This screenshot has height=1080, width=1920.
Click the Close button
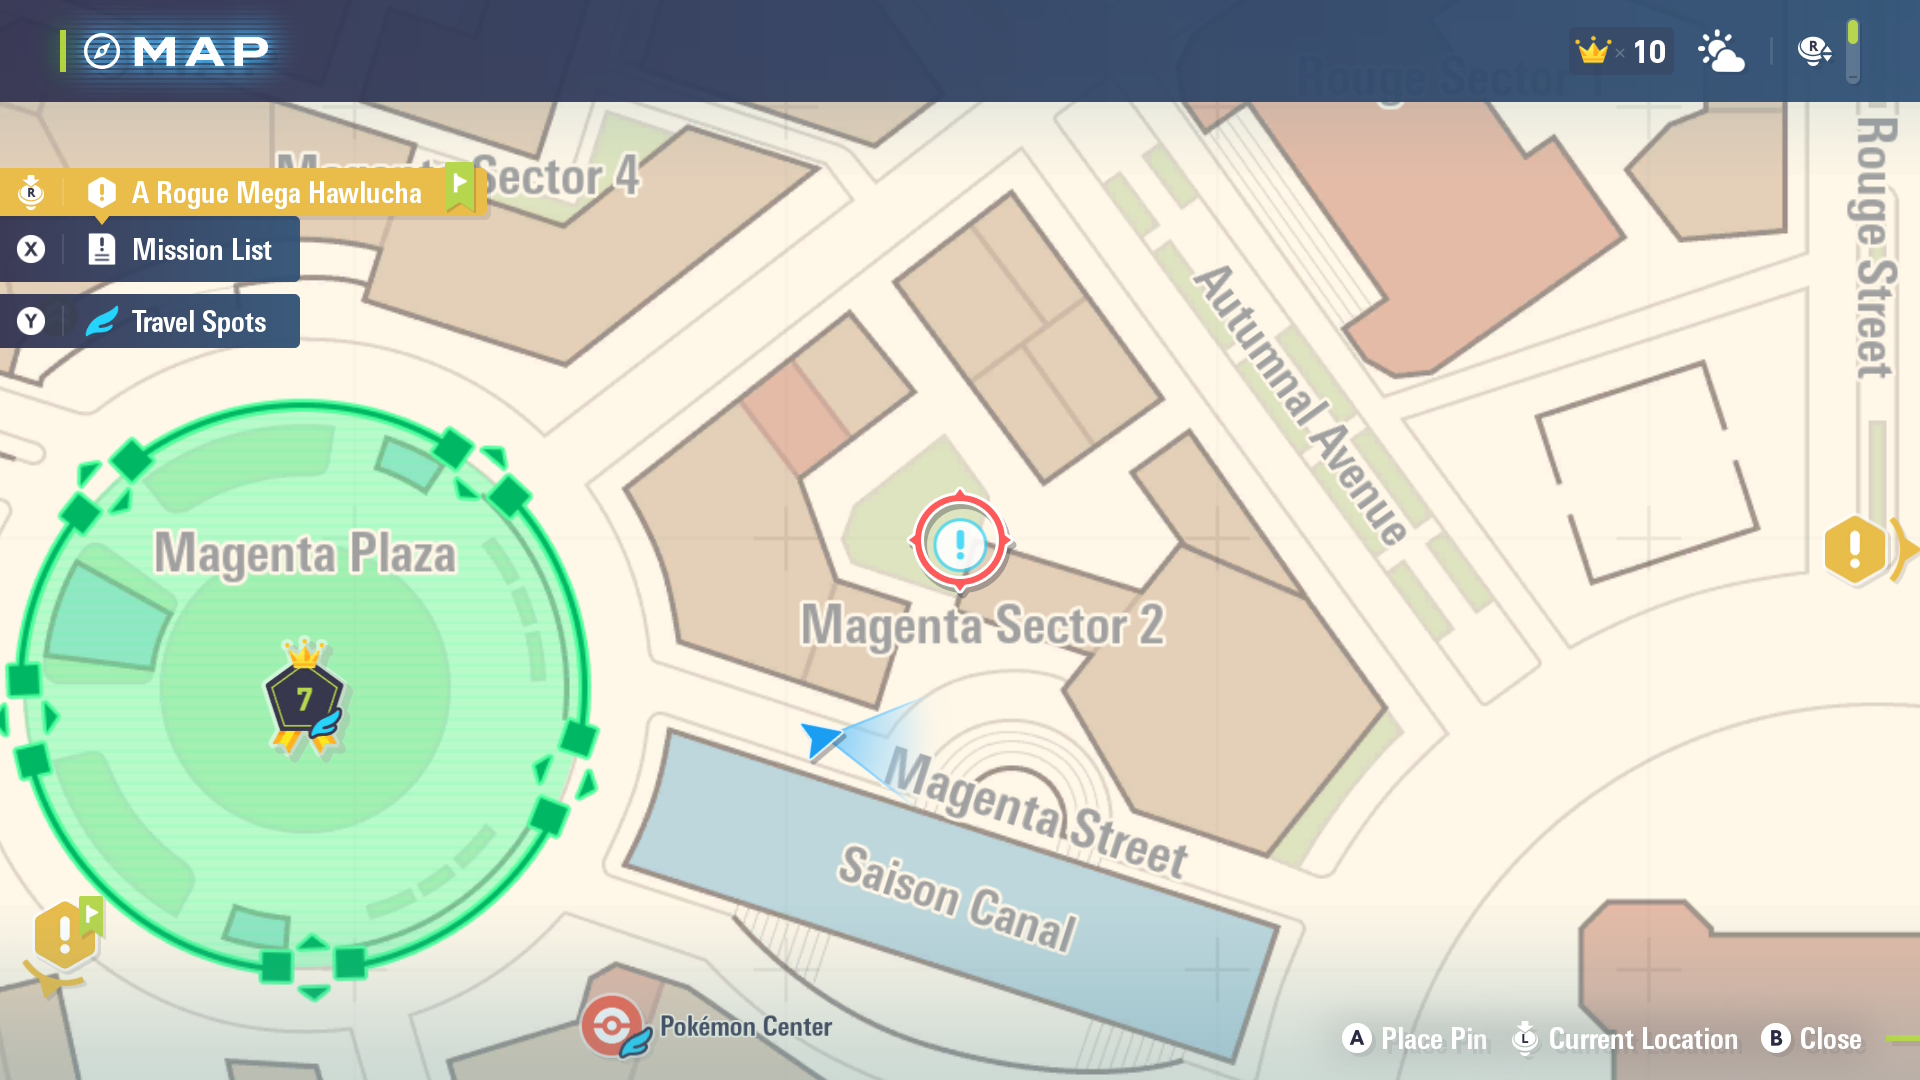[1812, 1039]
